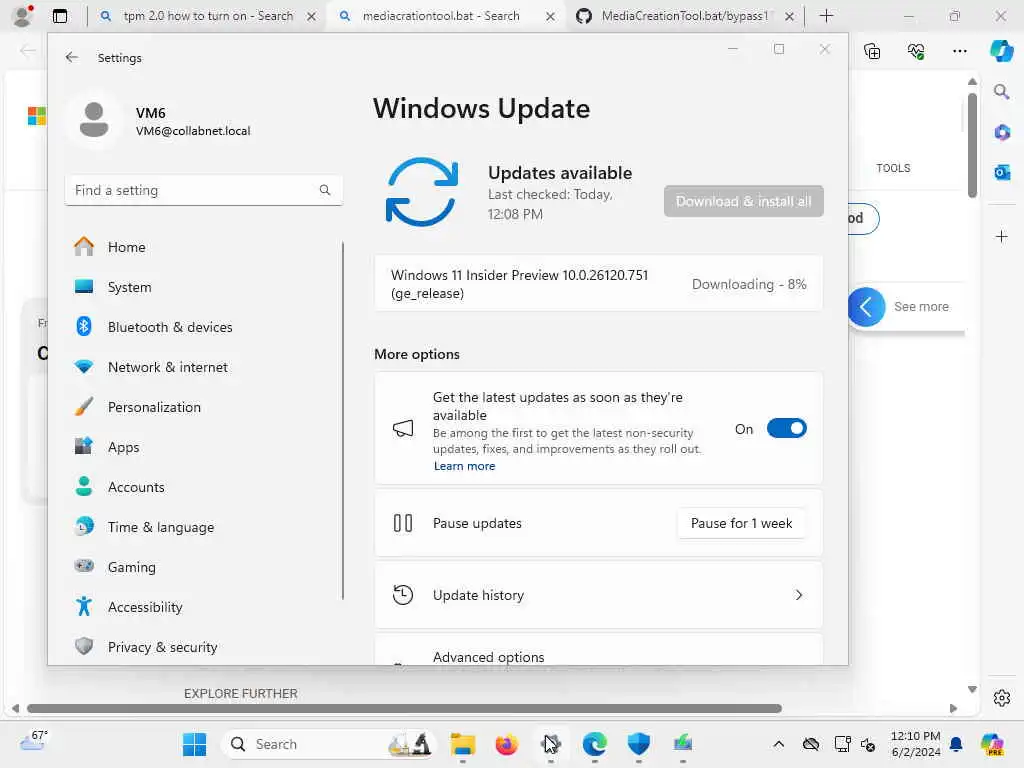Open Edge Collections icon
The height and width of the screenshot is (768, 1024).
pos(872,51)
